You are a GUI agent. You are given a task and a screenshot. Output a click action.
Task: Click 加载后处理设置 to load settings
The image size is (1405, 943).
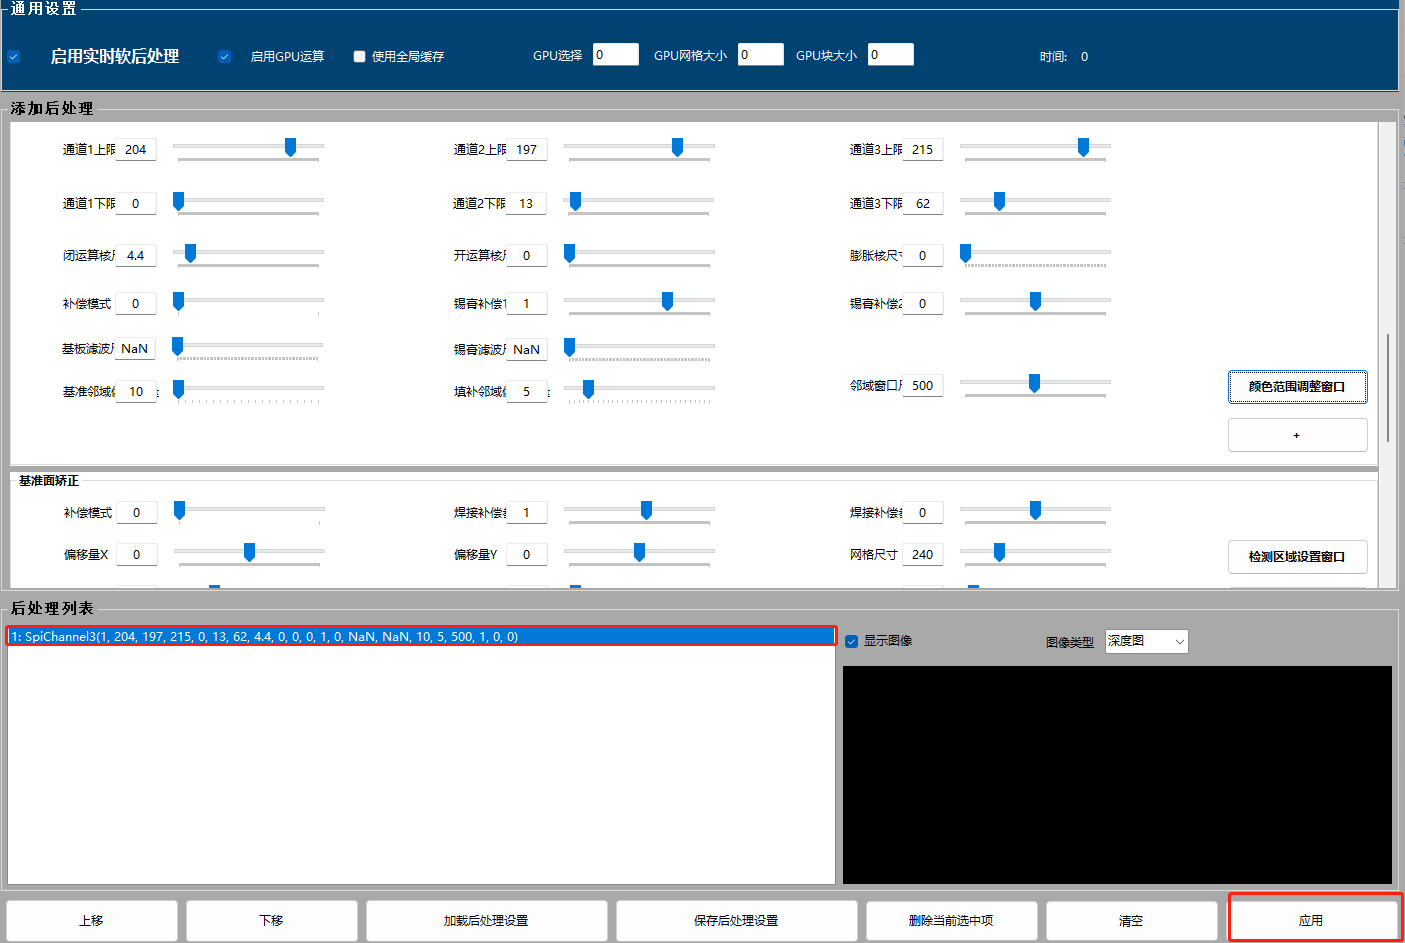[x=487, y=921]
